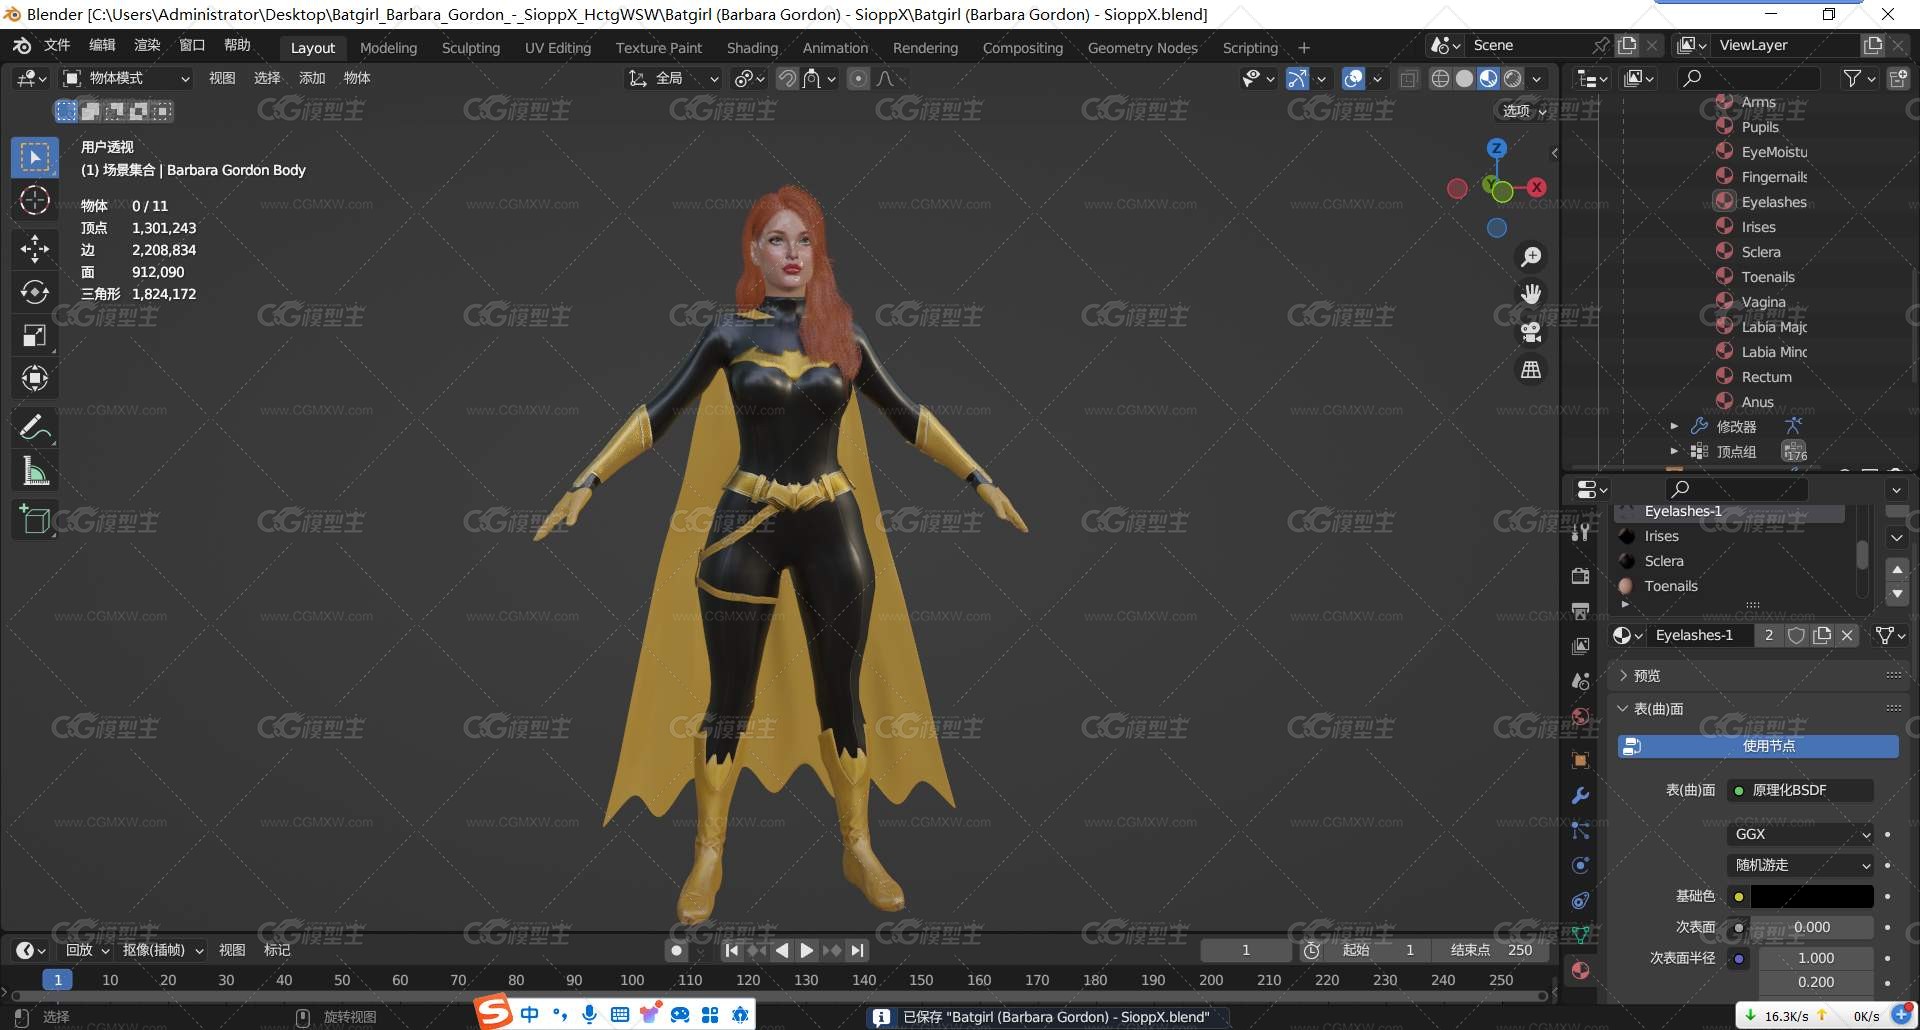The image size is (1920, 1030).
Task: Open the Physics properties tab
Action: (1581, 866)
